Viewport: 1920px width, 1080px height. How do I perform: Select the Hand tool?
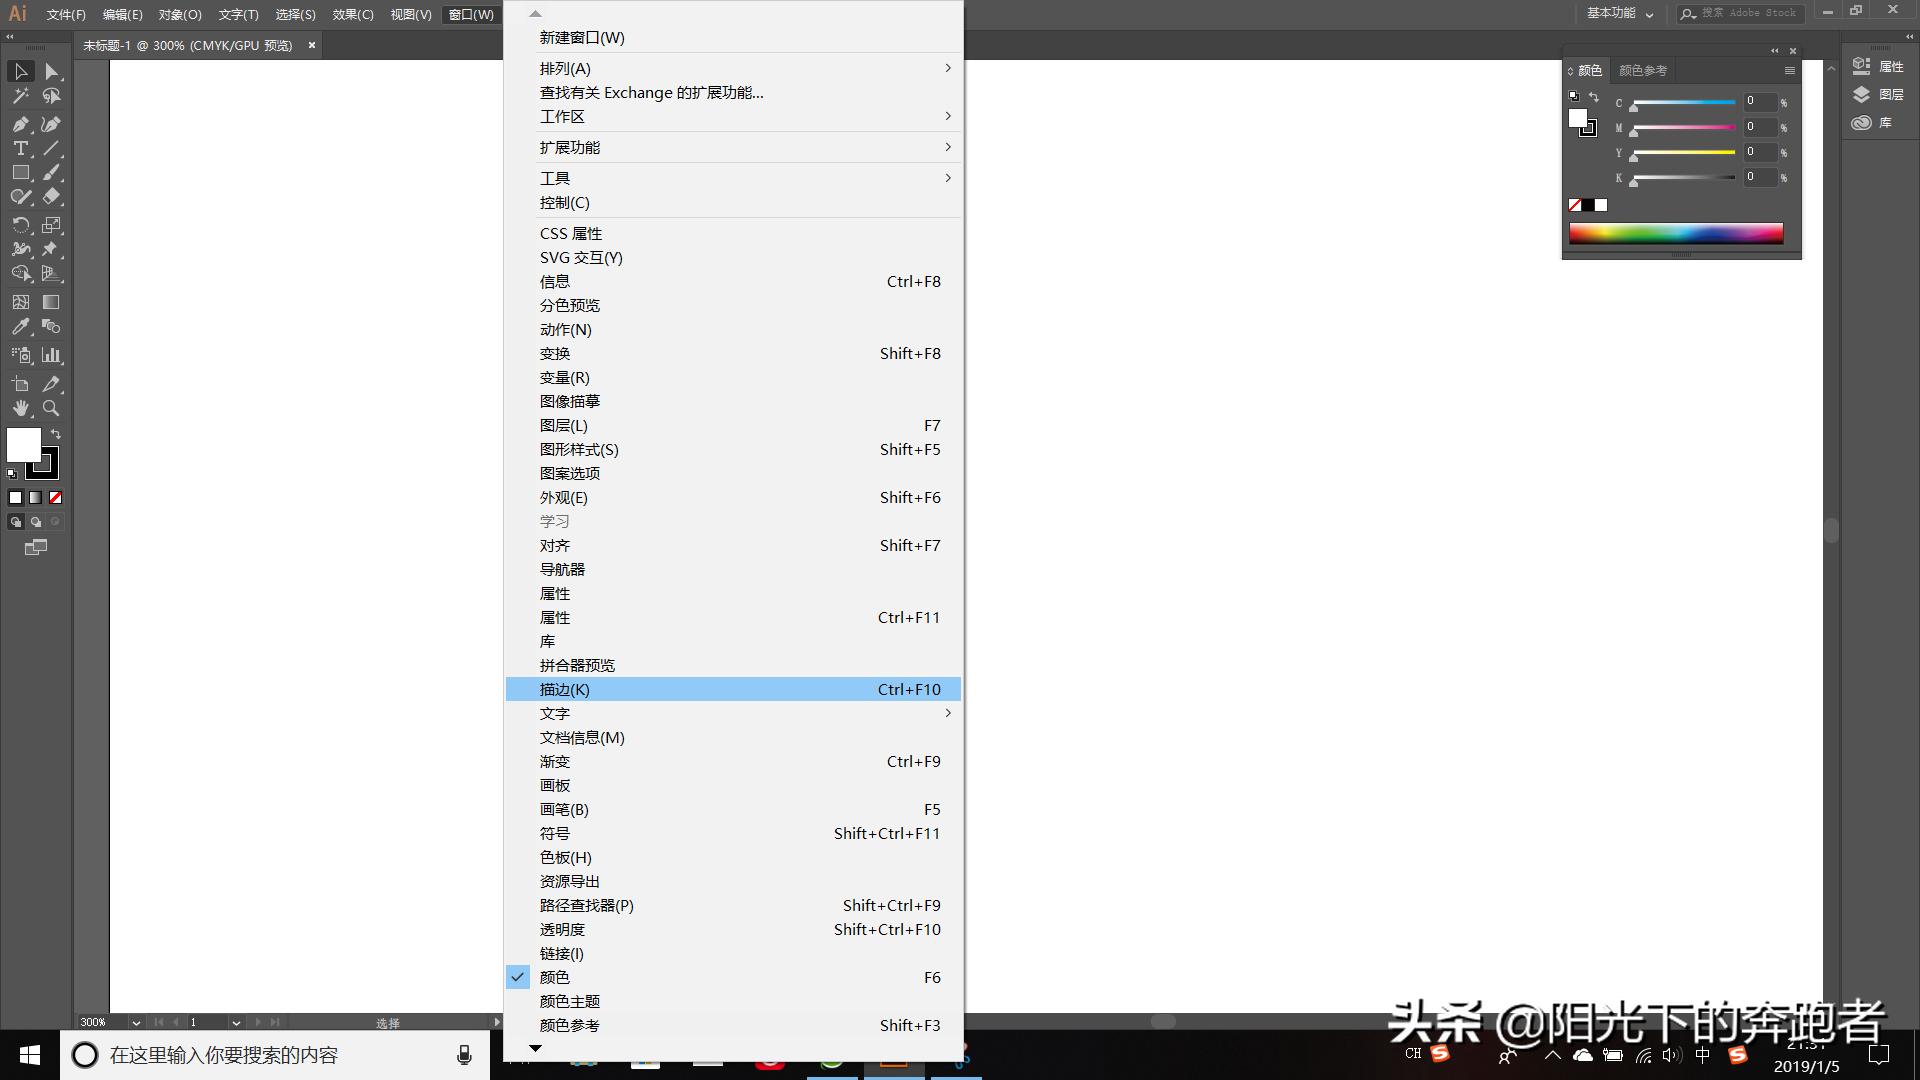(20, 408)
